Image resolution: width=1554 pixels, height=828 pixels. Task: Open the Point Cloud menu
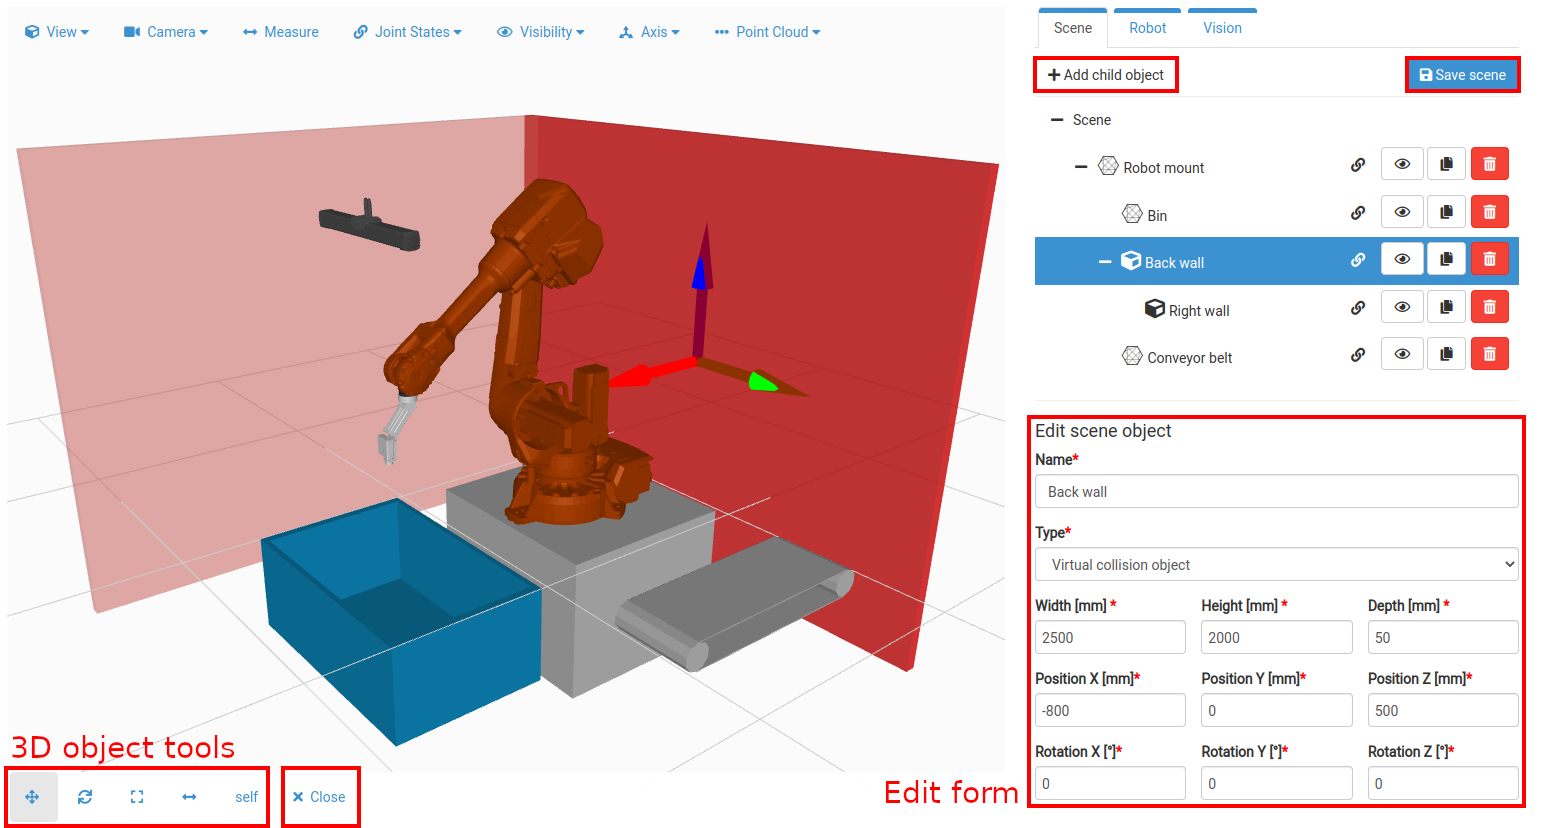coord(767,32)
